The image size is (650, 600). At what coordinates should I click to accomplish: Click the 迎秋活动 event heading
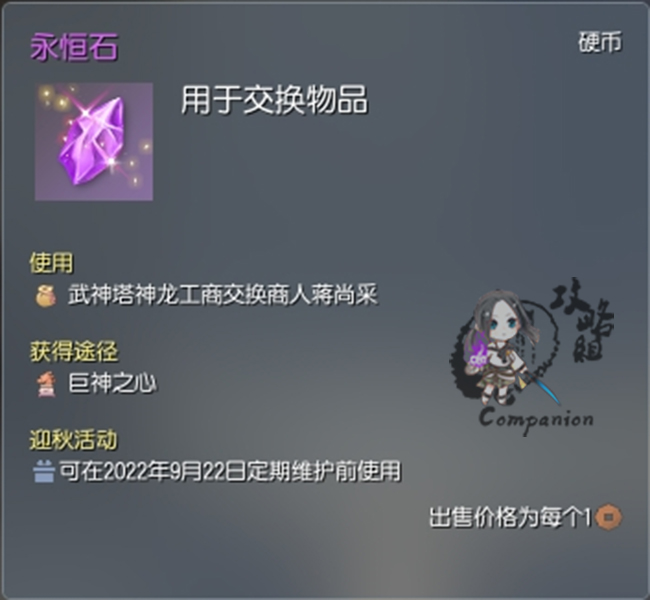[73, 440]
